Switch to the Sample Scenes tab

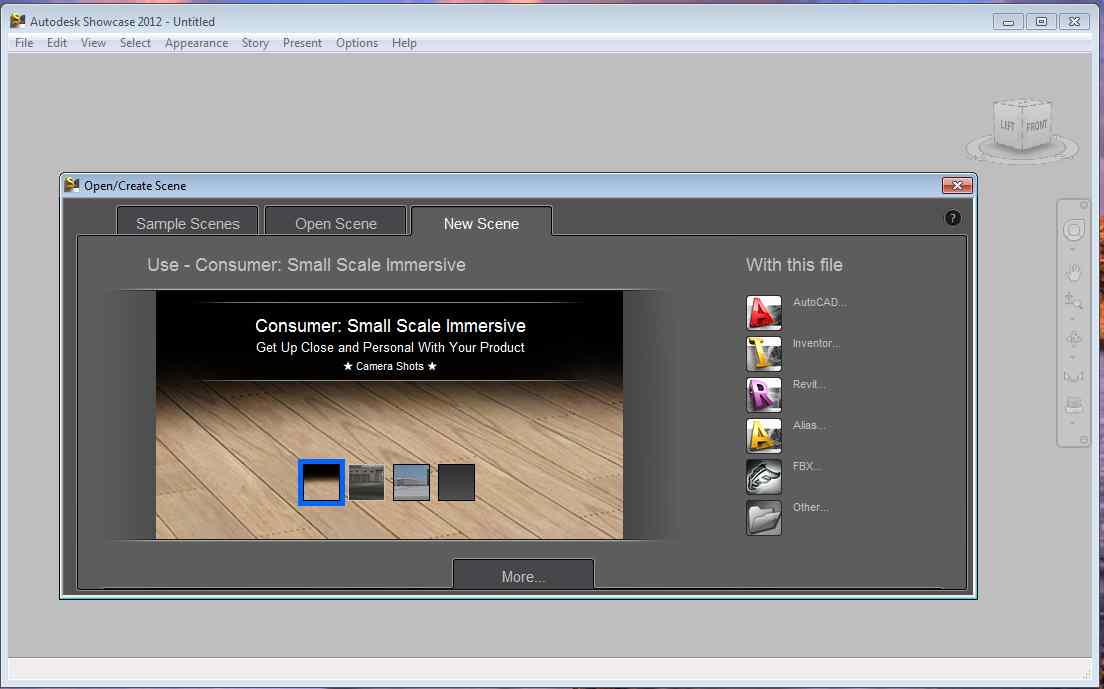point(187,223)
